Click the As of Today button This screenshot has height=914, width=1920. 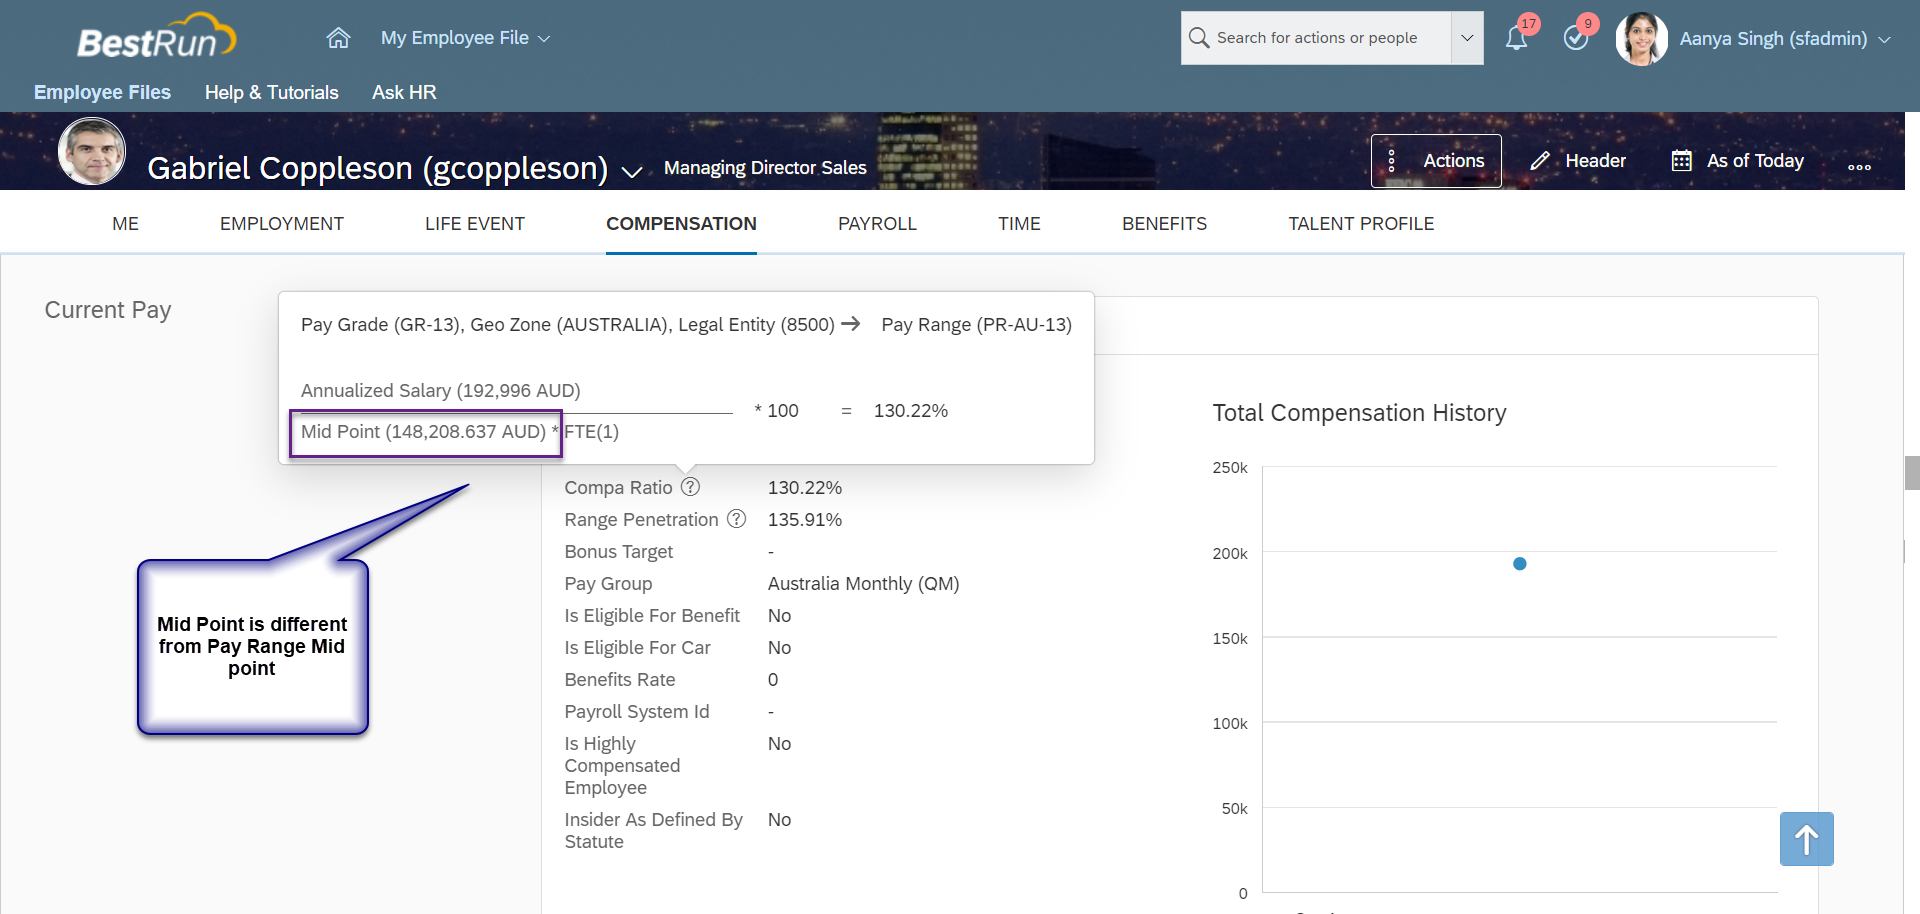(x=1738, y=161)
